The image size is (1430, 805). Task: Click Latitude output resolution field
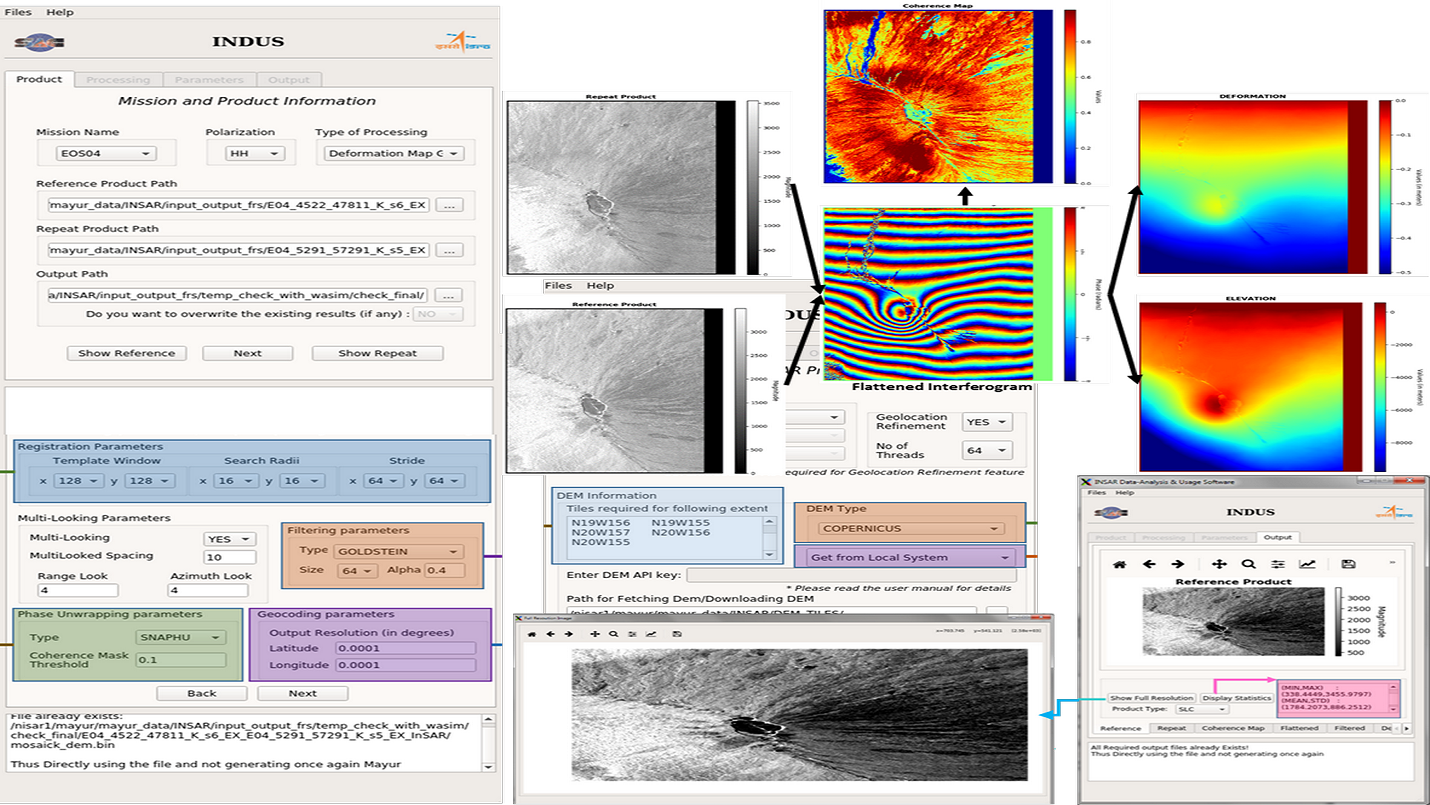point(405,648)
